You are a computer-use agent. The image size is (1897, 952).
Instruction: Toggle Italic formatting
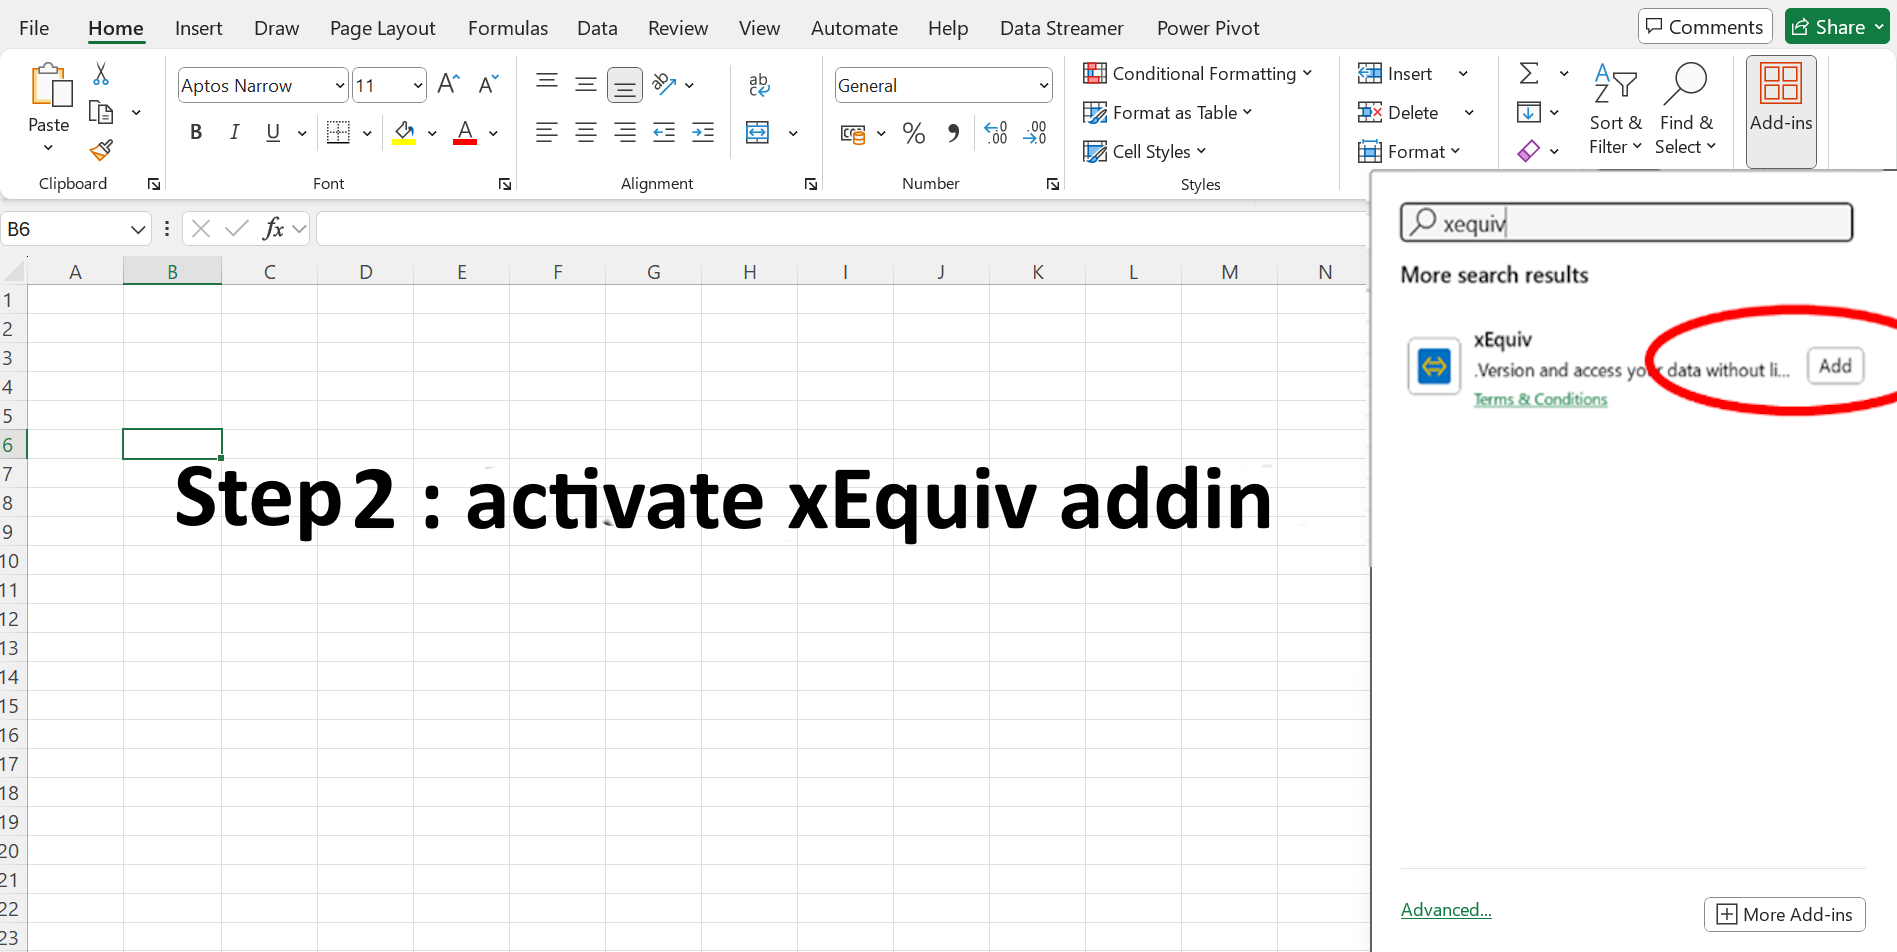coord(234,133)
